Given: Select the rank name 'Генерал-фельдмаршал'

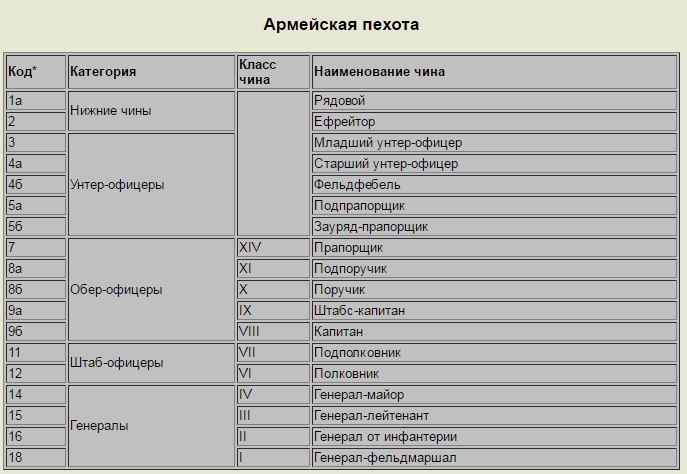Looking at the screenshot, I should point(494,458).
